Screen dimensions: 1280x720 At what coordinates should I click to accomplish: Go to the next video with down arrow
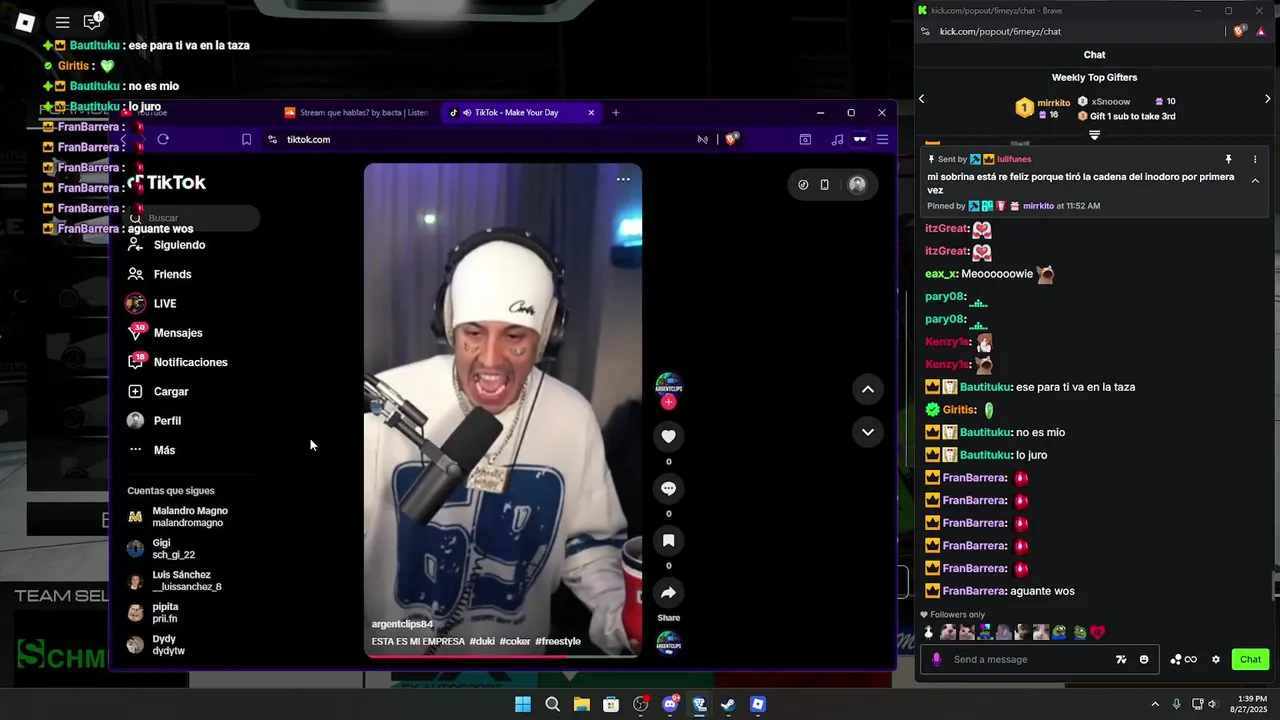[x=868, y=432]
